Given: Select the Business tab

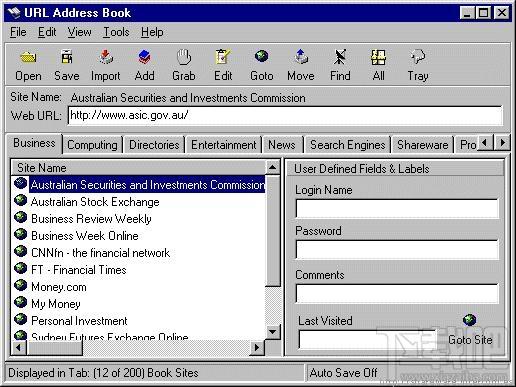Looking at the screenshot, I should [34, 143].
